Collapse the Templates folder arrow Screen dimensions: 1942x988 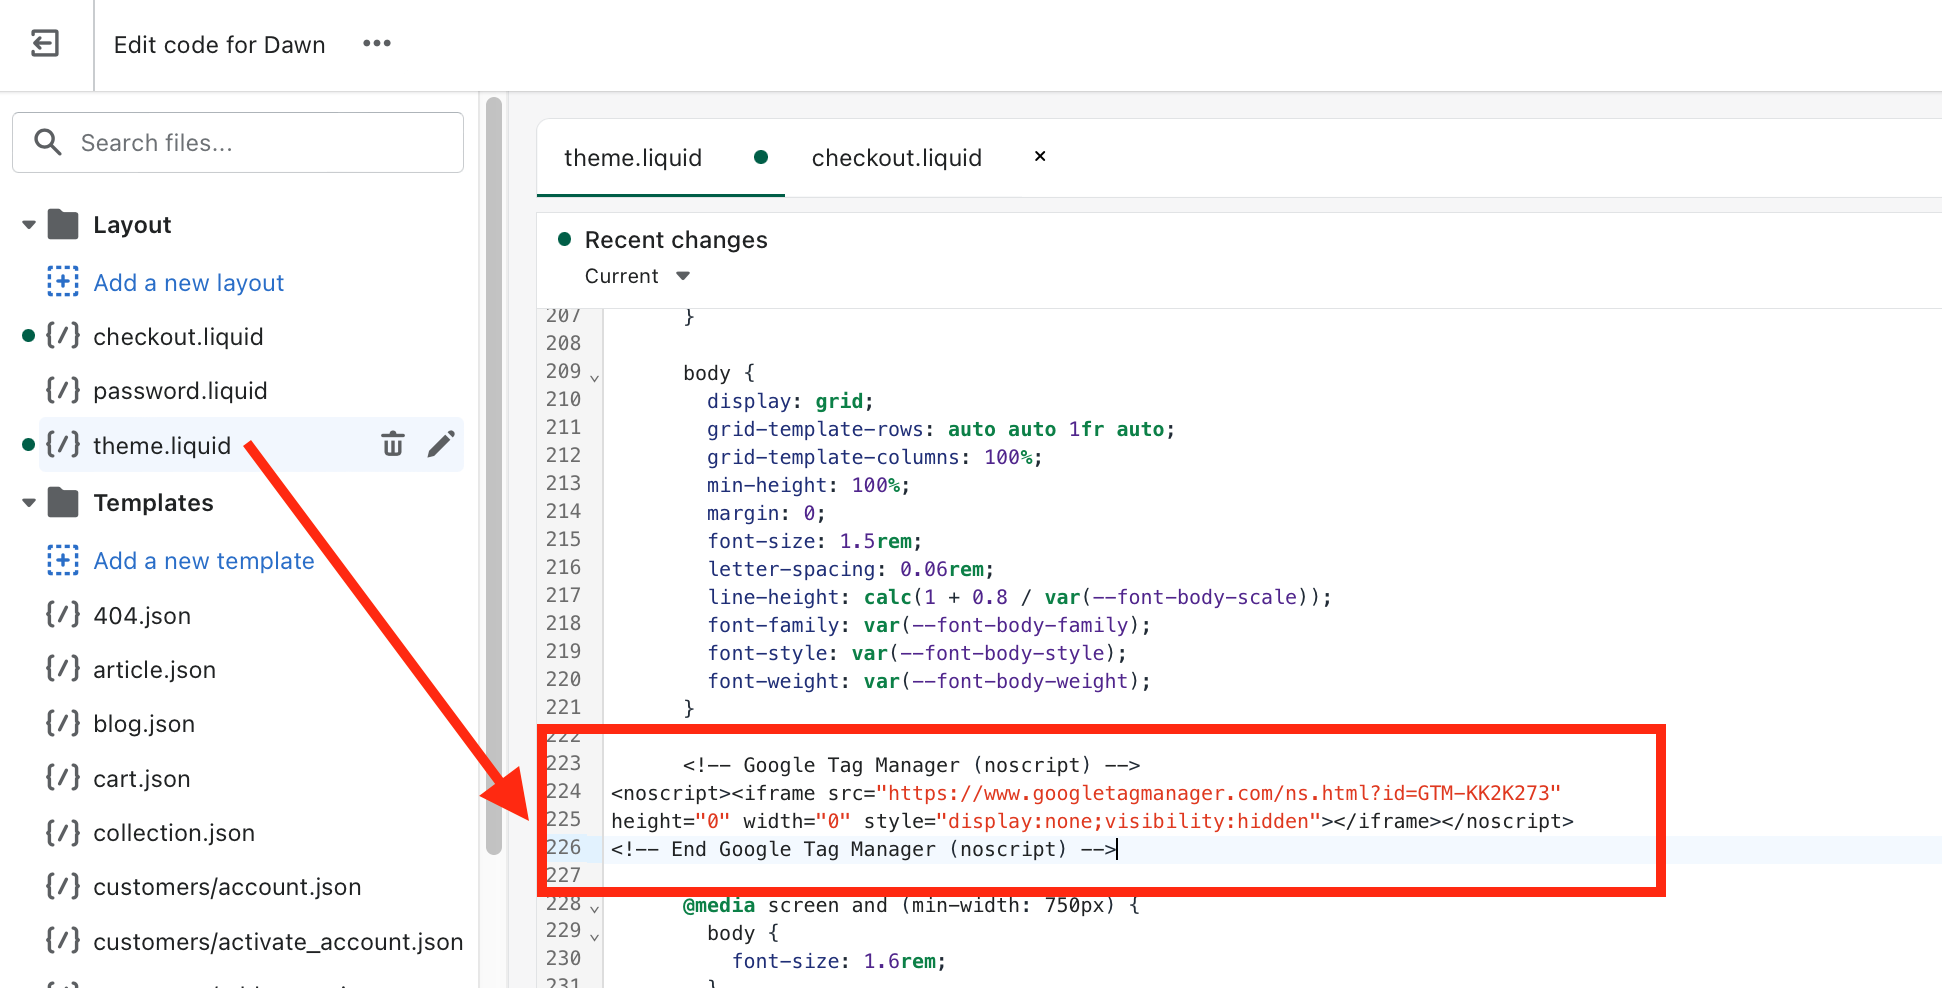[x=29, y=503]
